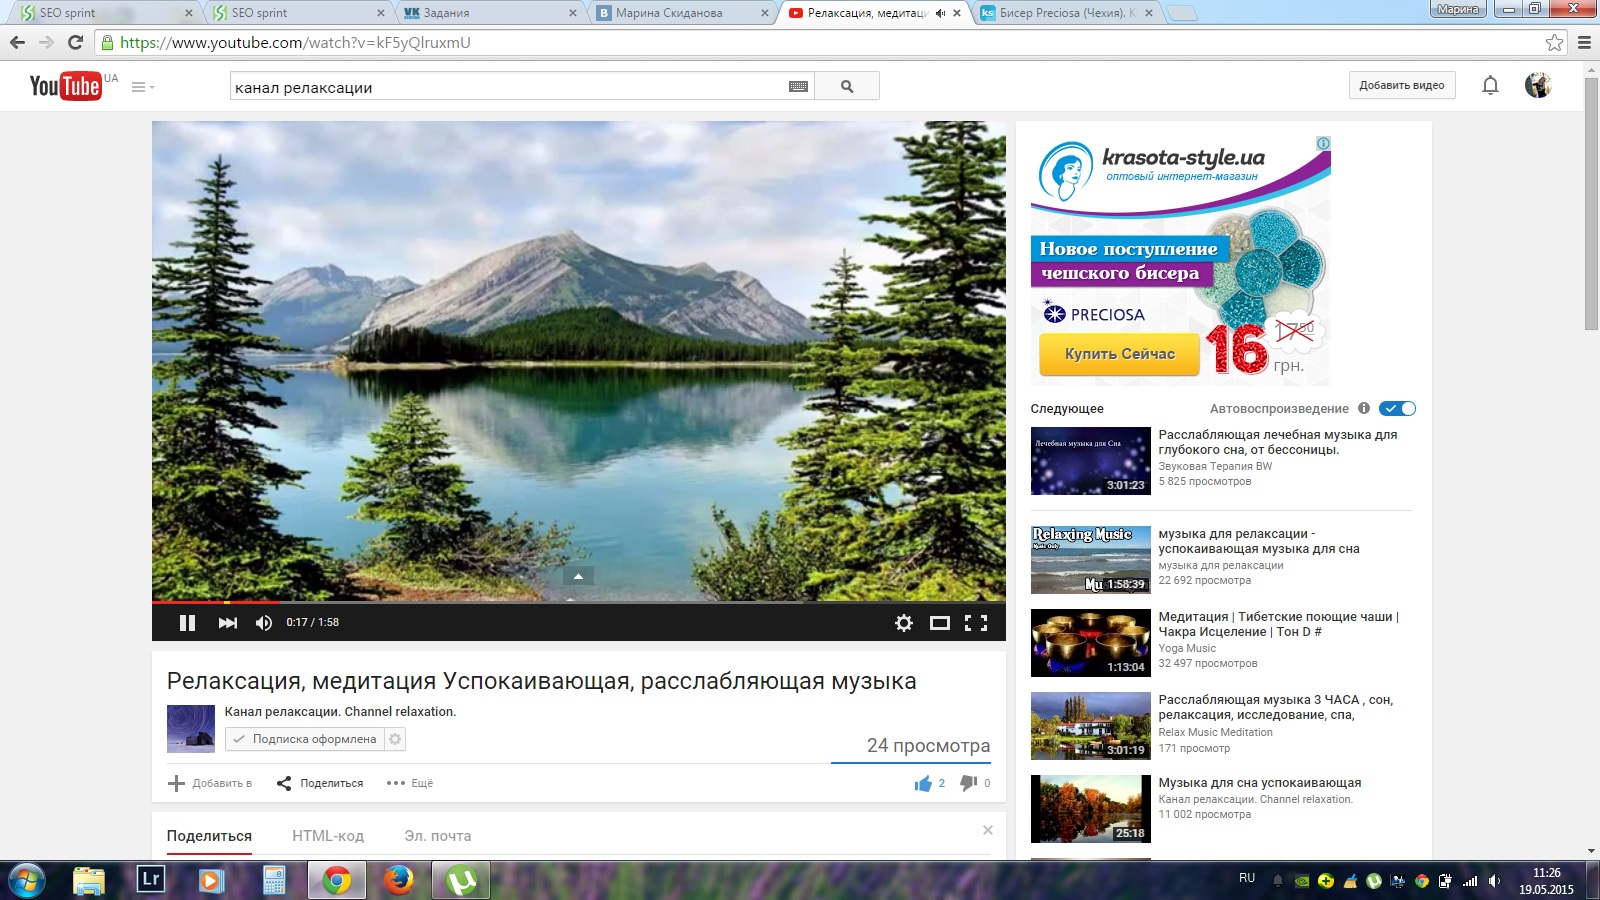Click Добавить в playlist button
Screen dimensions: 1600x900
[x=210, y=783]
